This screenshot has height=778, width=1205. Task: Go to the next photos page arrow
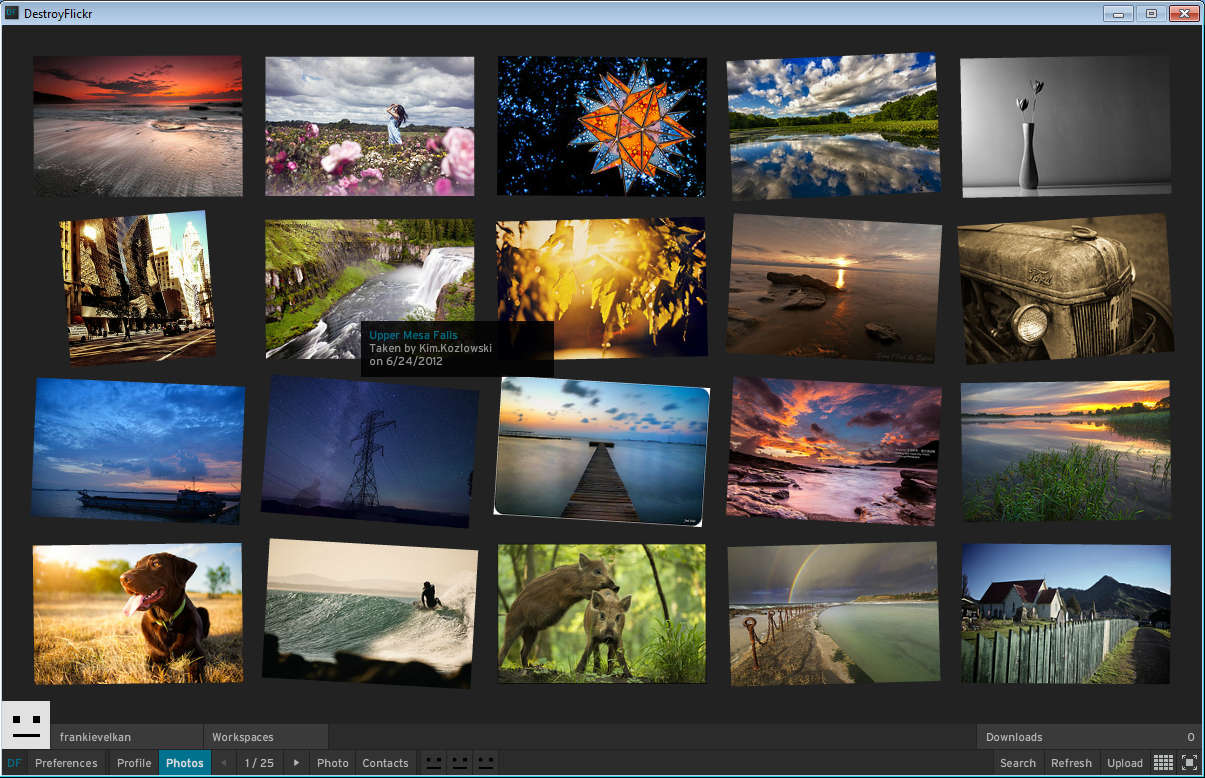(296, 763)
